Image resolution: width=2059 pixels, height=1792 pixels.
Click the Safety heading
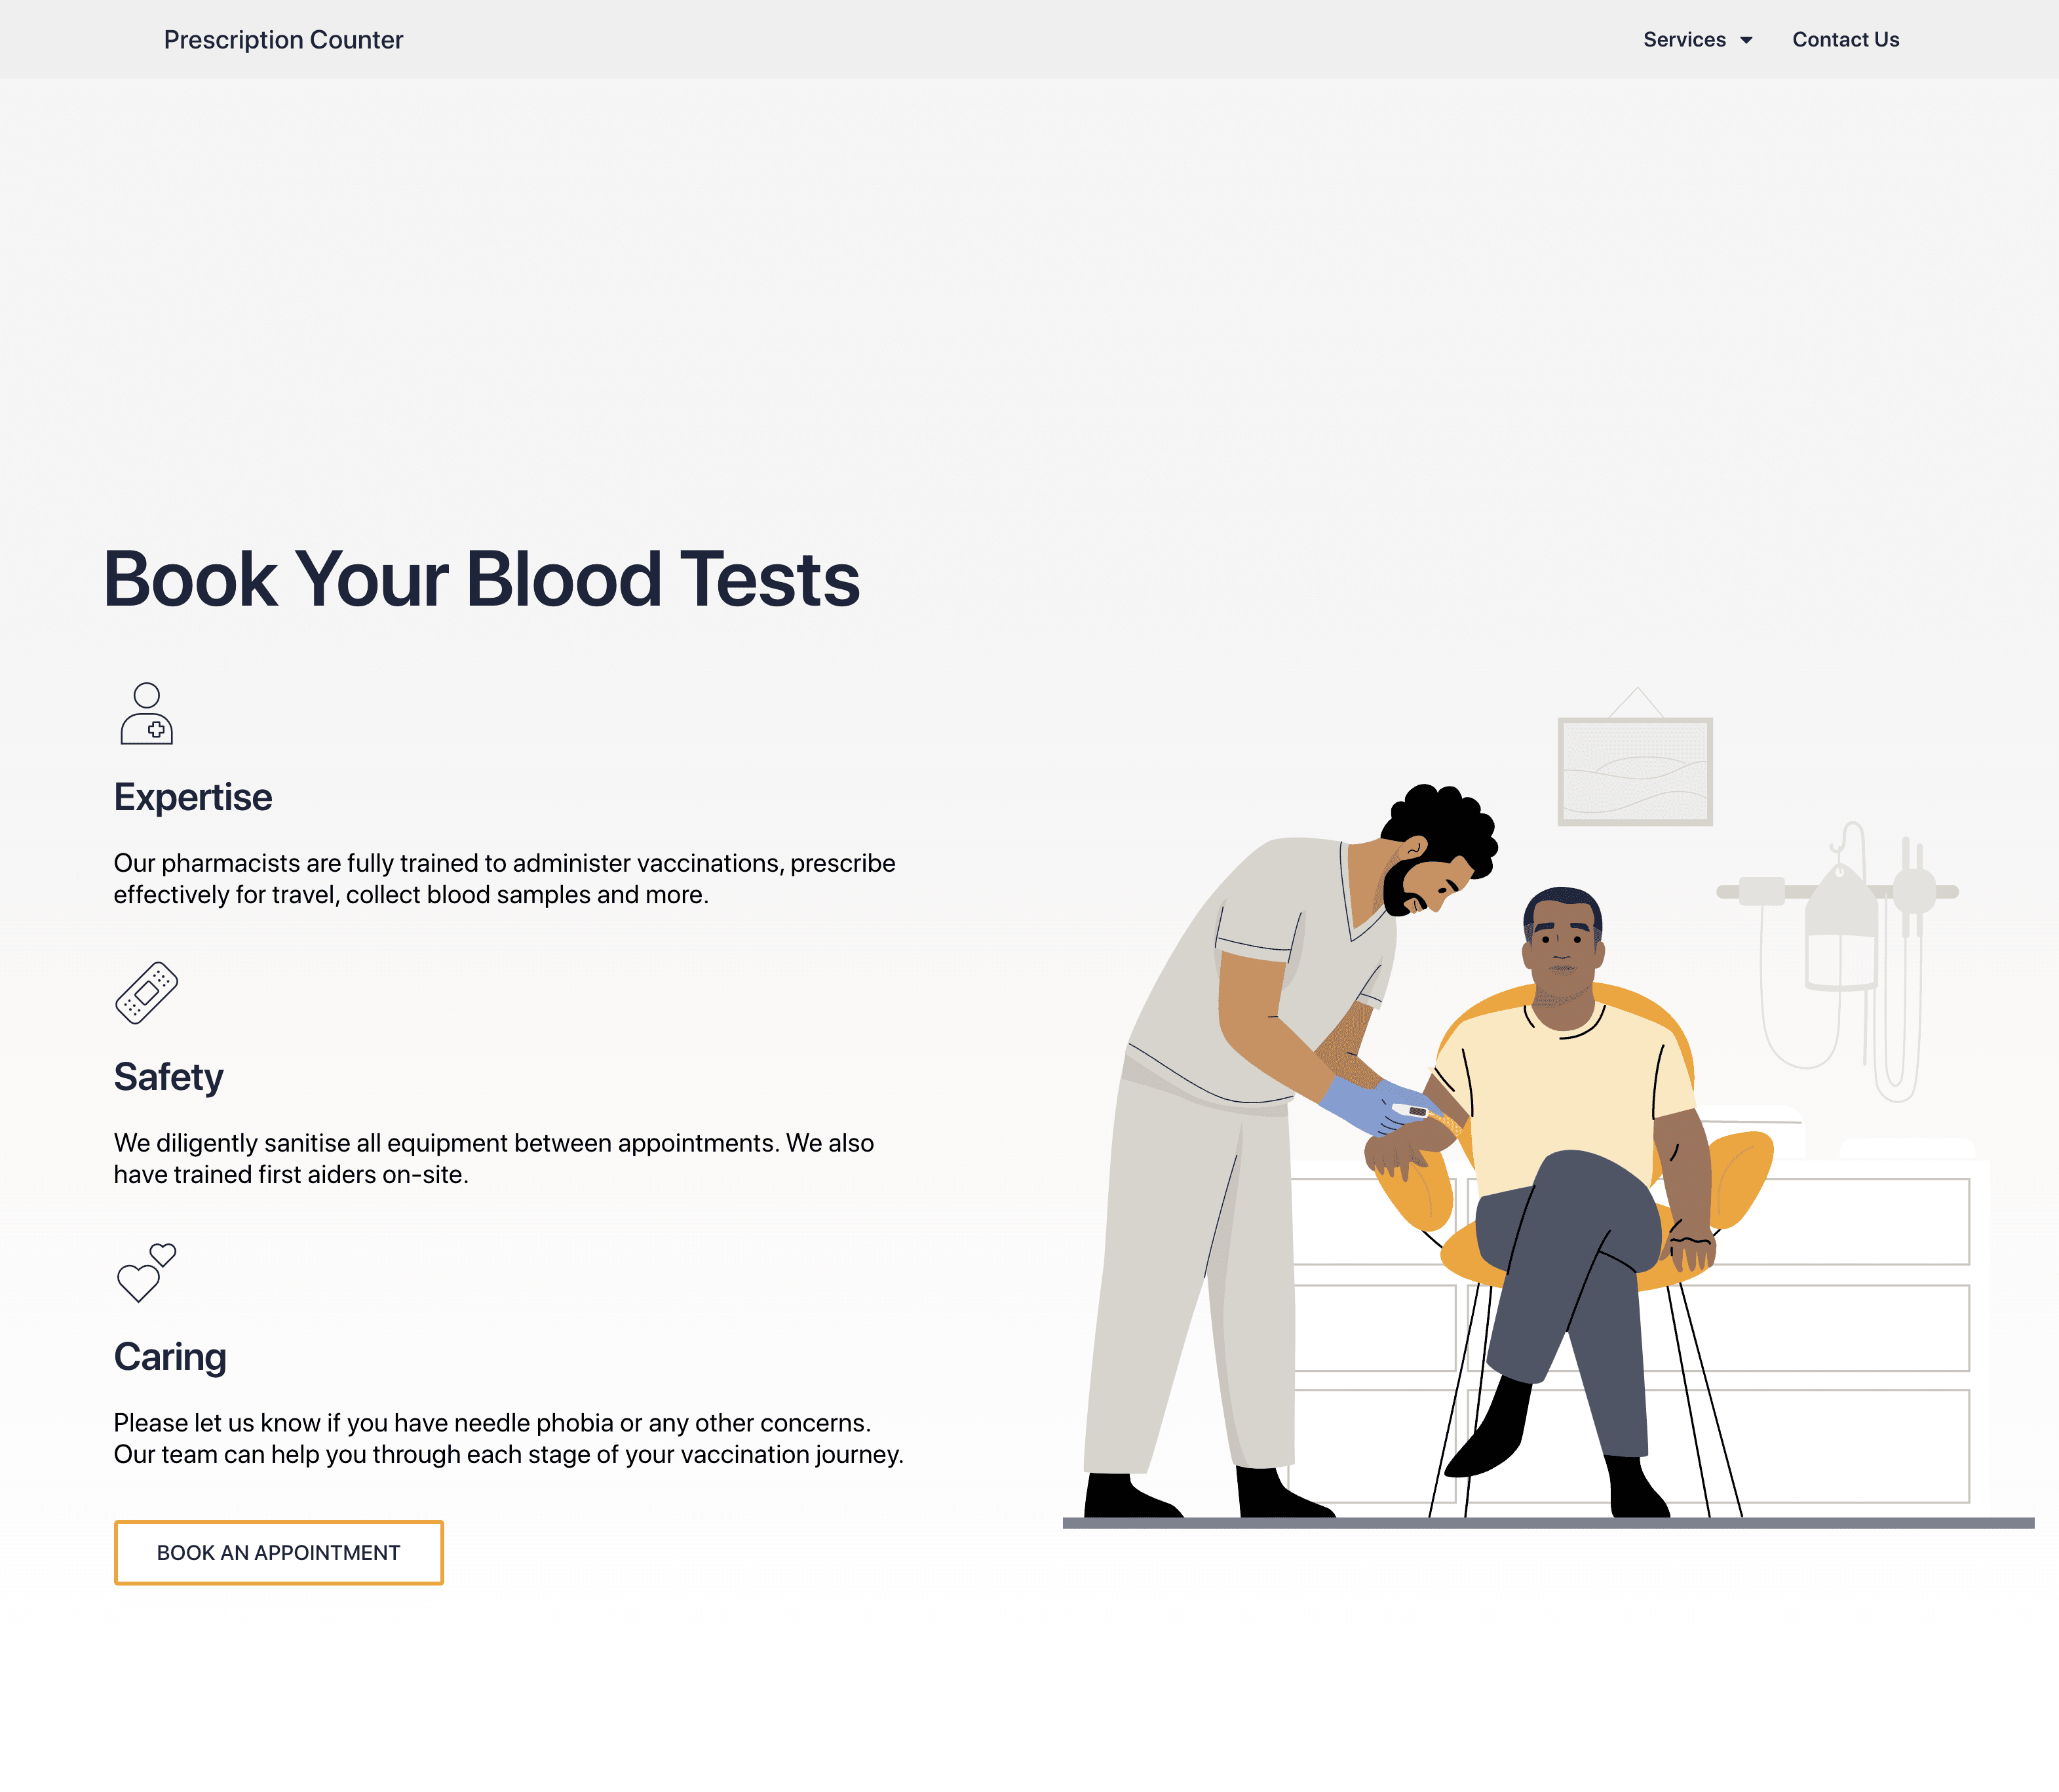point(168,1077)
